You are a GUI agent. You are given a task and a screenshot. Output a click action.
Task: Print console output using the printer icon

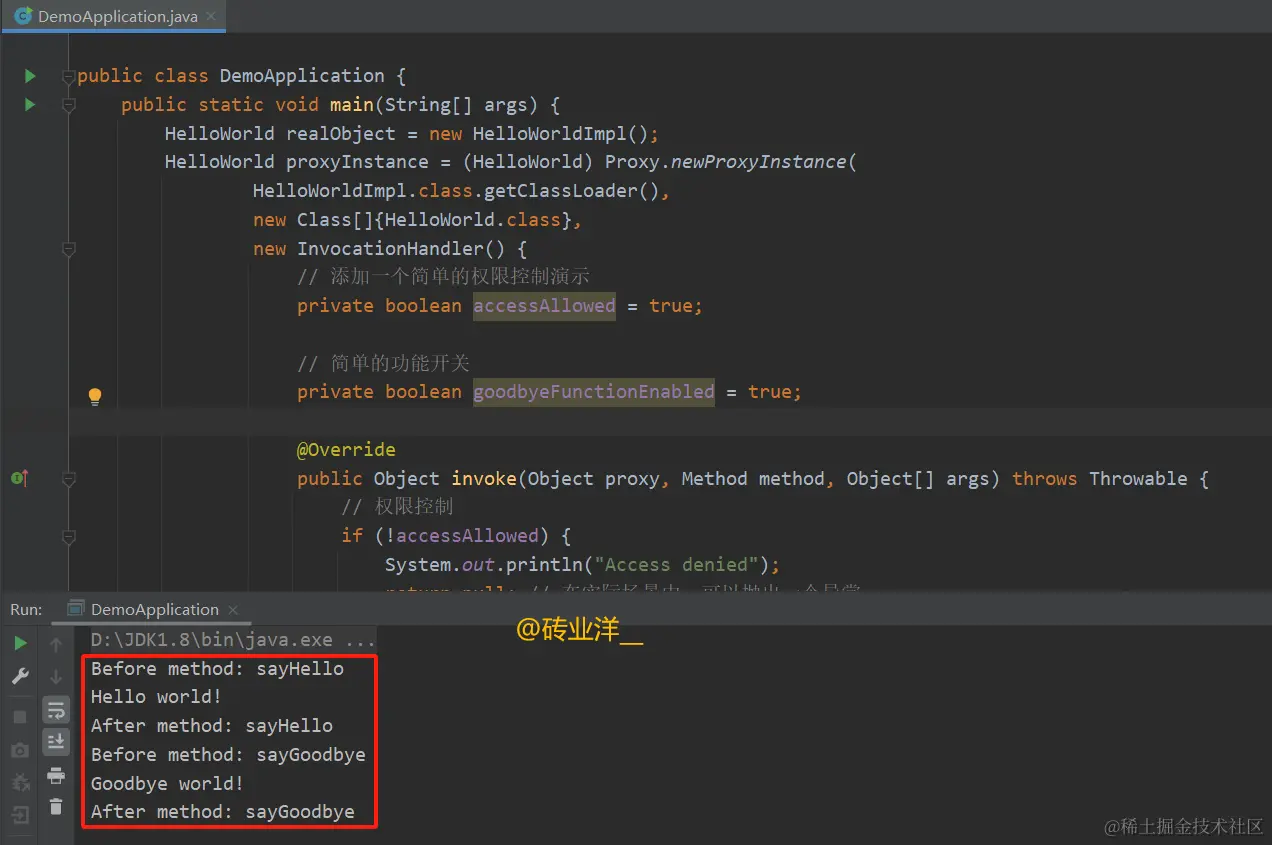56,775
